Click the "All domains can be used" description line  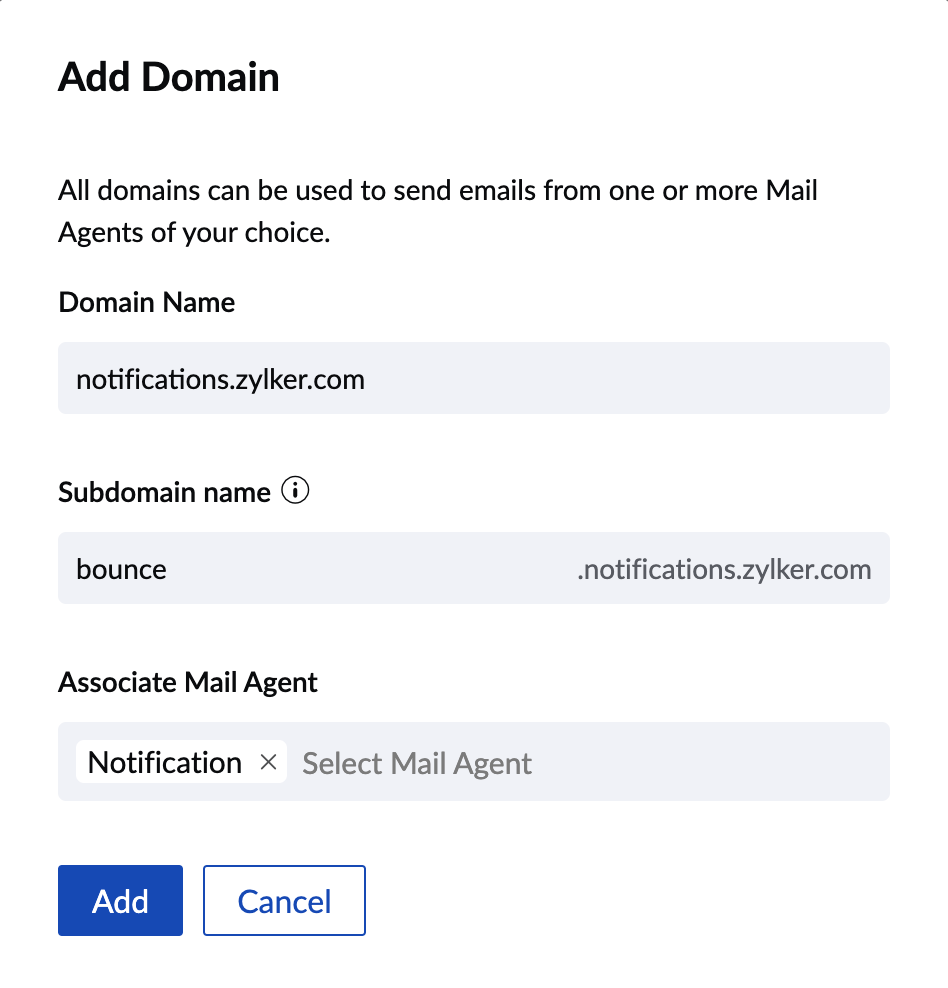pos(437,190)
